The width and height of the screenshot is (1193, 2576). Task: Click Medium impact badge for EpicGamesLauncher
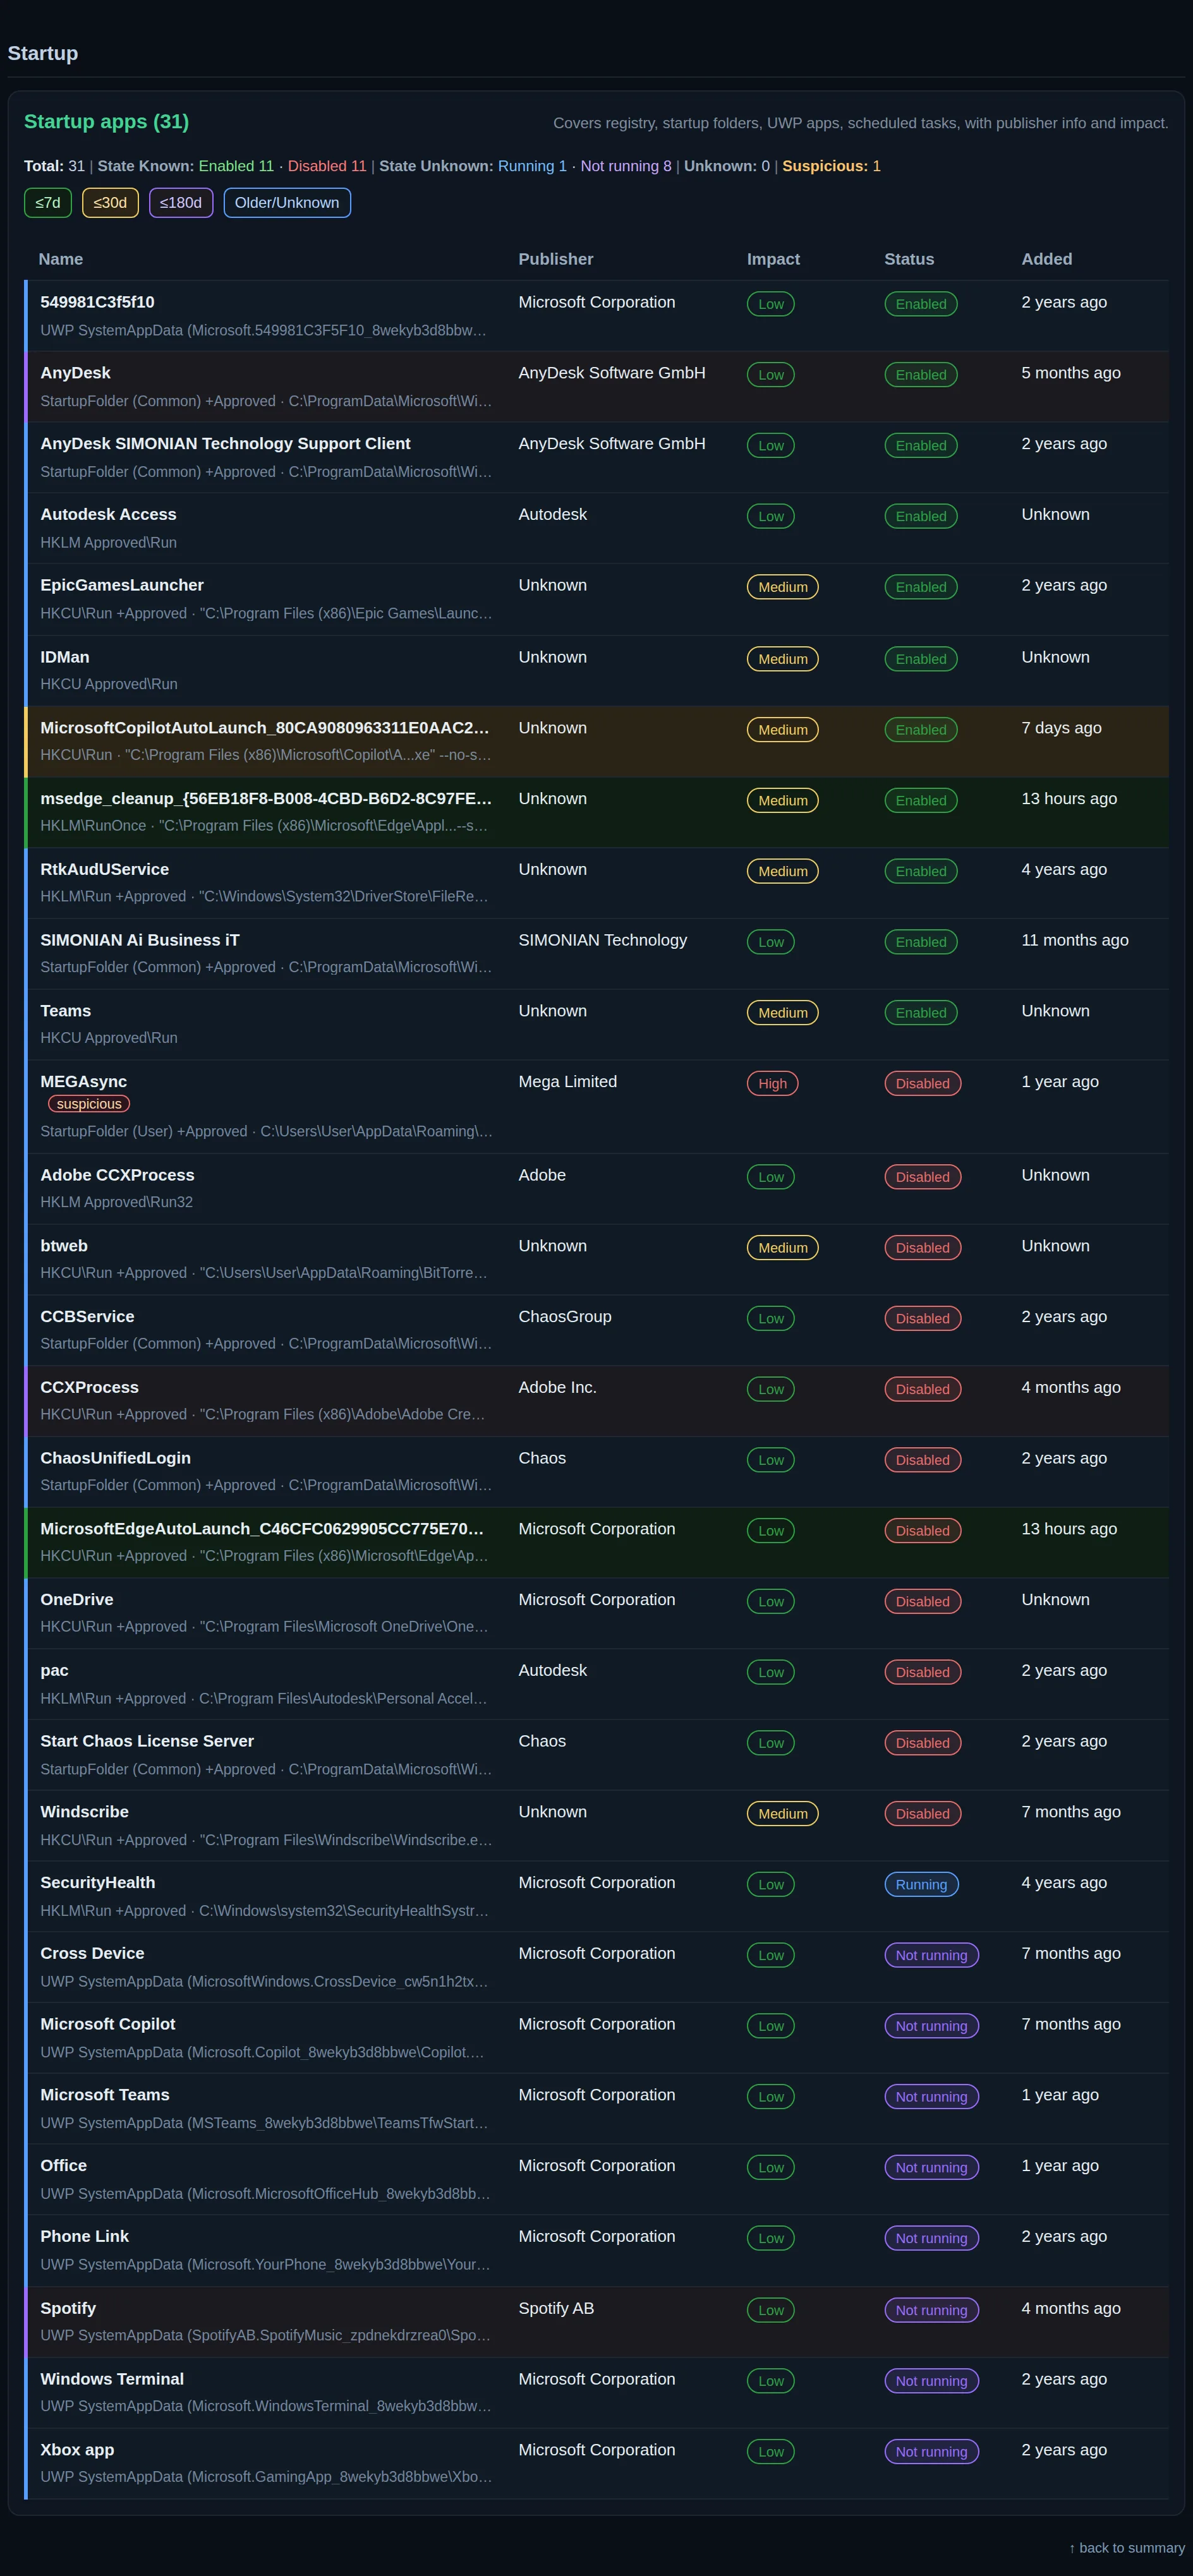782,587
